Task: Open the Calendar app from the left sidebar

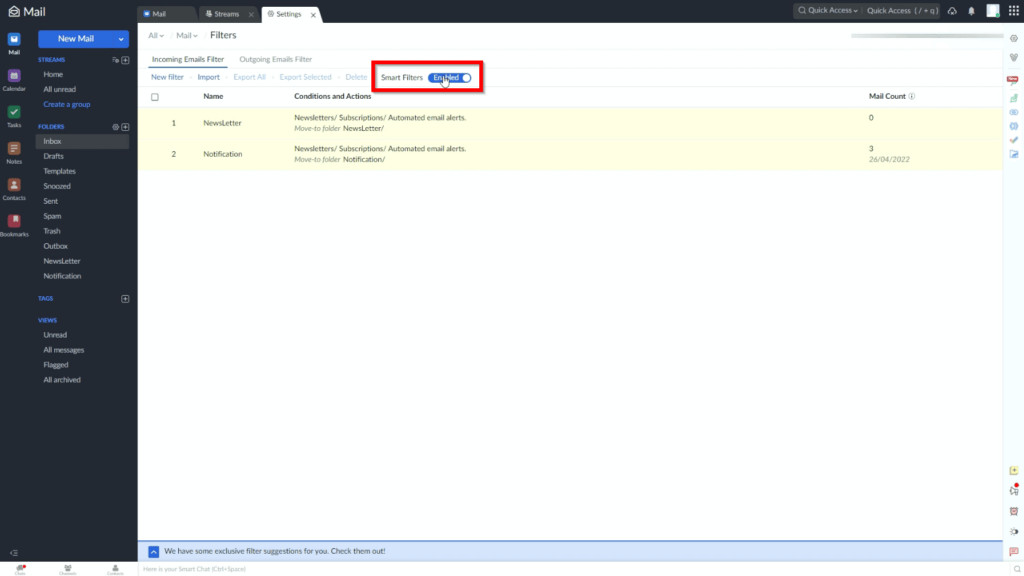Action: [x=13, y=75]
